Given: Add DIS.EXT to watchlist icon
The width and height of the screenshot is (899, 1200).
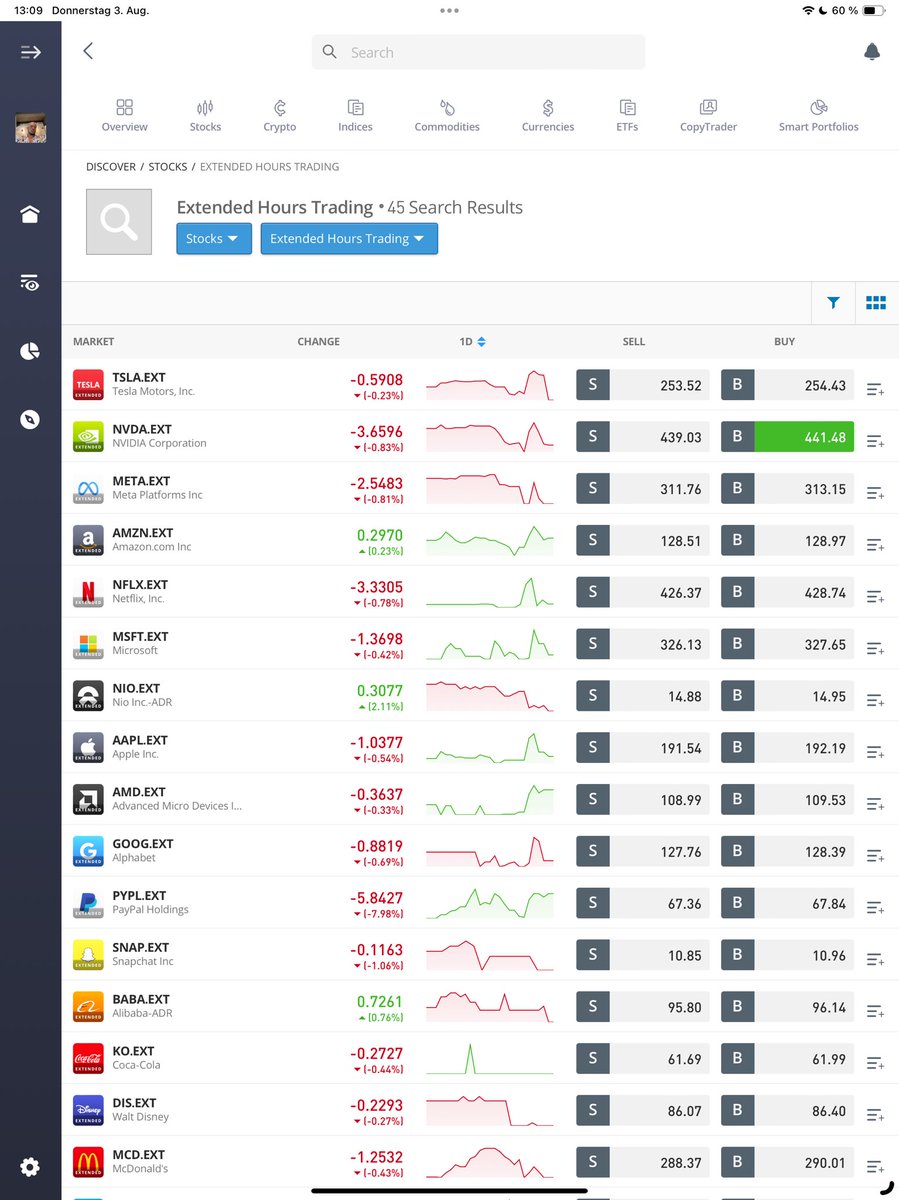Looking at the screenshot, I should (875, 1115).
